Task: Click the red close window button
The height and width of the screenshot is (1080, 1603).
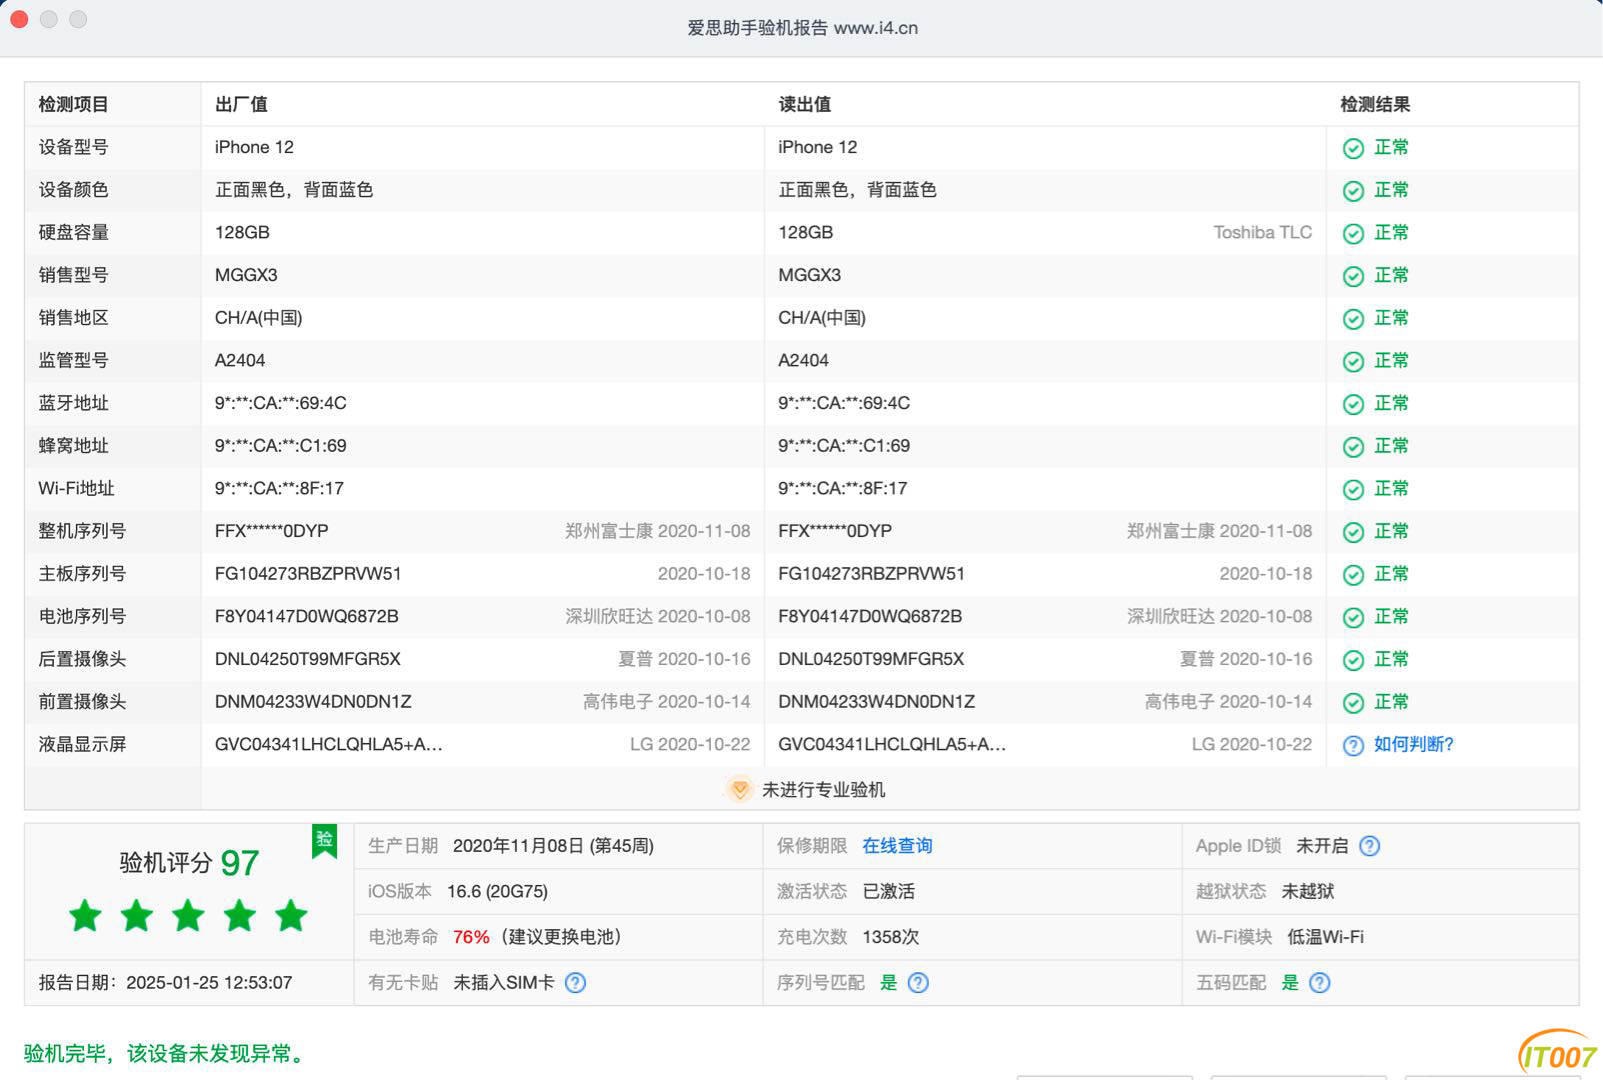Action: coord(19,19)
